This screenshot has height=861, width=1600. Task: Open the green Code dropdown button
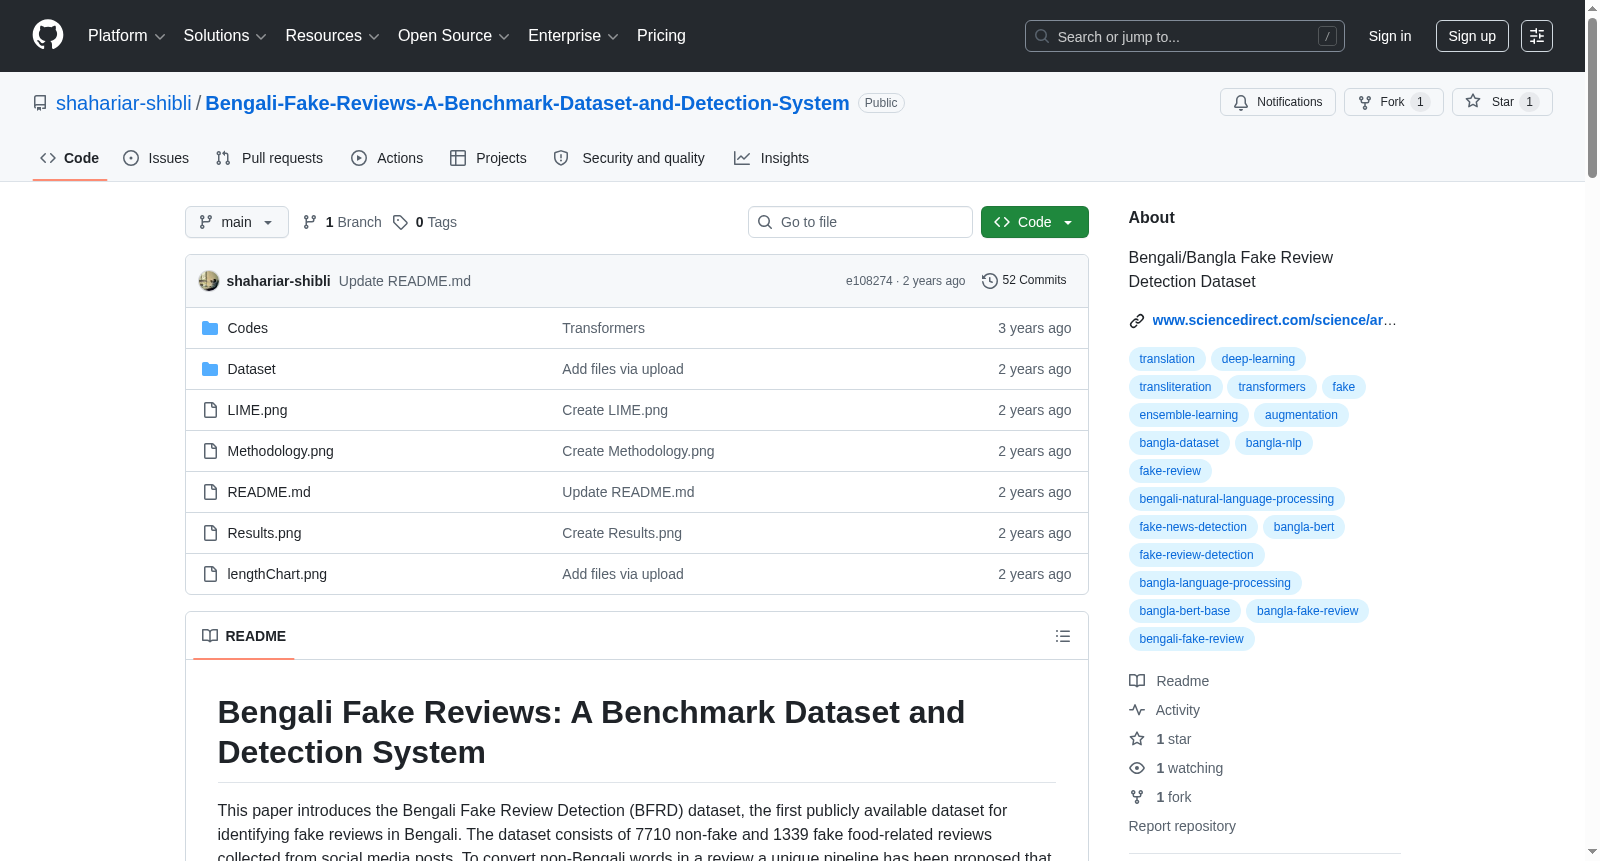click(x=1035, y=222)
